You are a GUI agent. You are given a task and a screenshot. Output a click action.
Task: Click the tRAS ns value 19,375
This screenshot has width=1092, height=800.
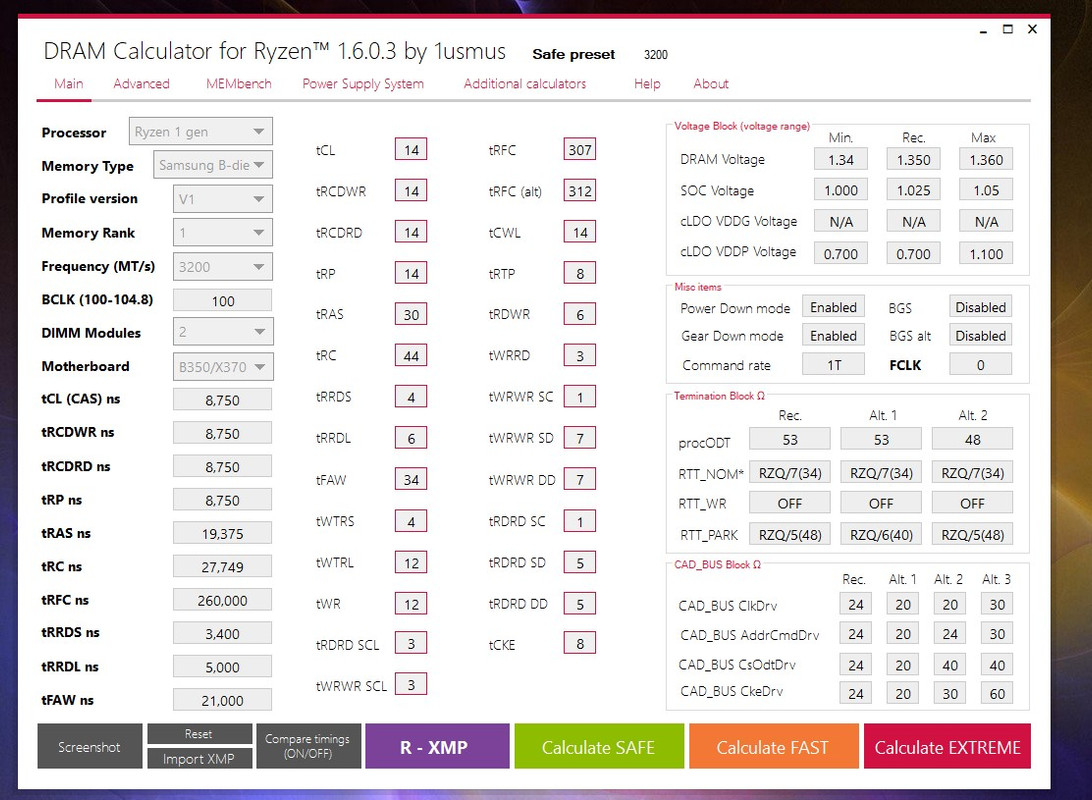[x=222, y=533]
